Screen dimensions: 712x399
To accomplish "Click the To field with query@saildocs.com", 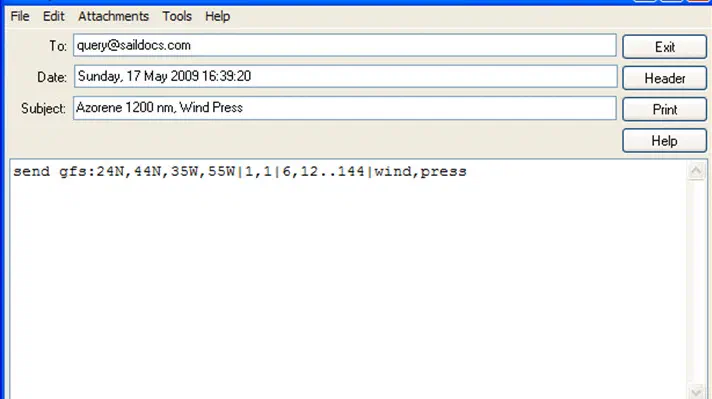I will (x=345, y=45).
